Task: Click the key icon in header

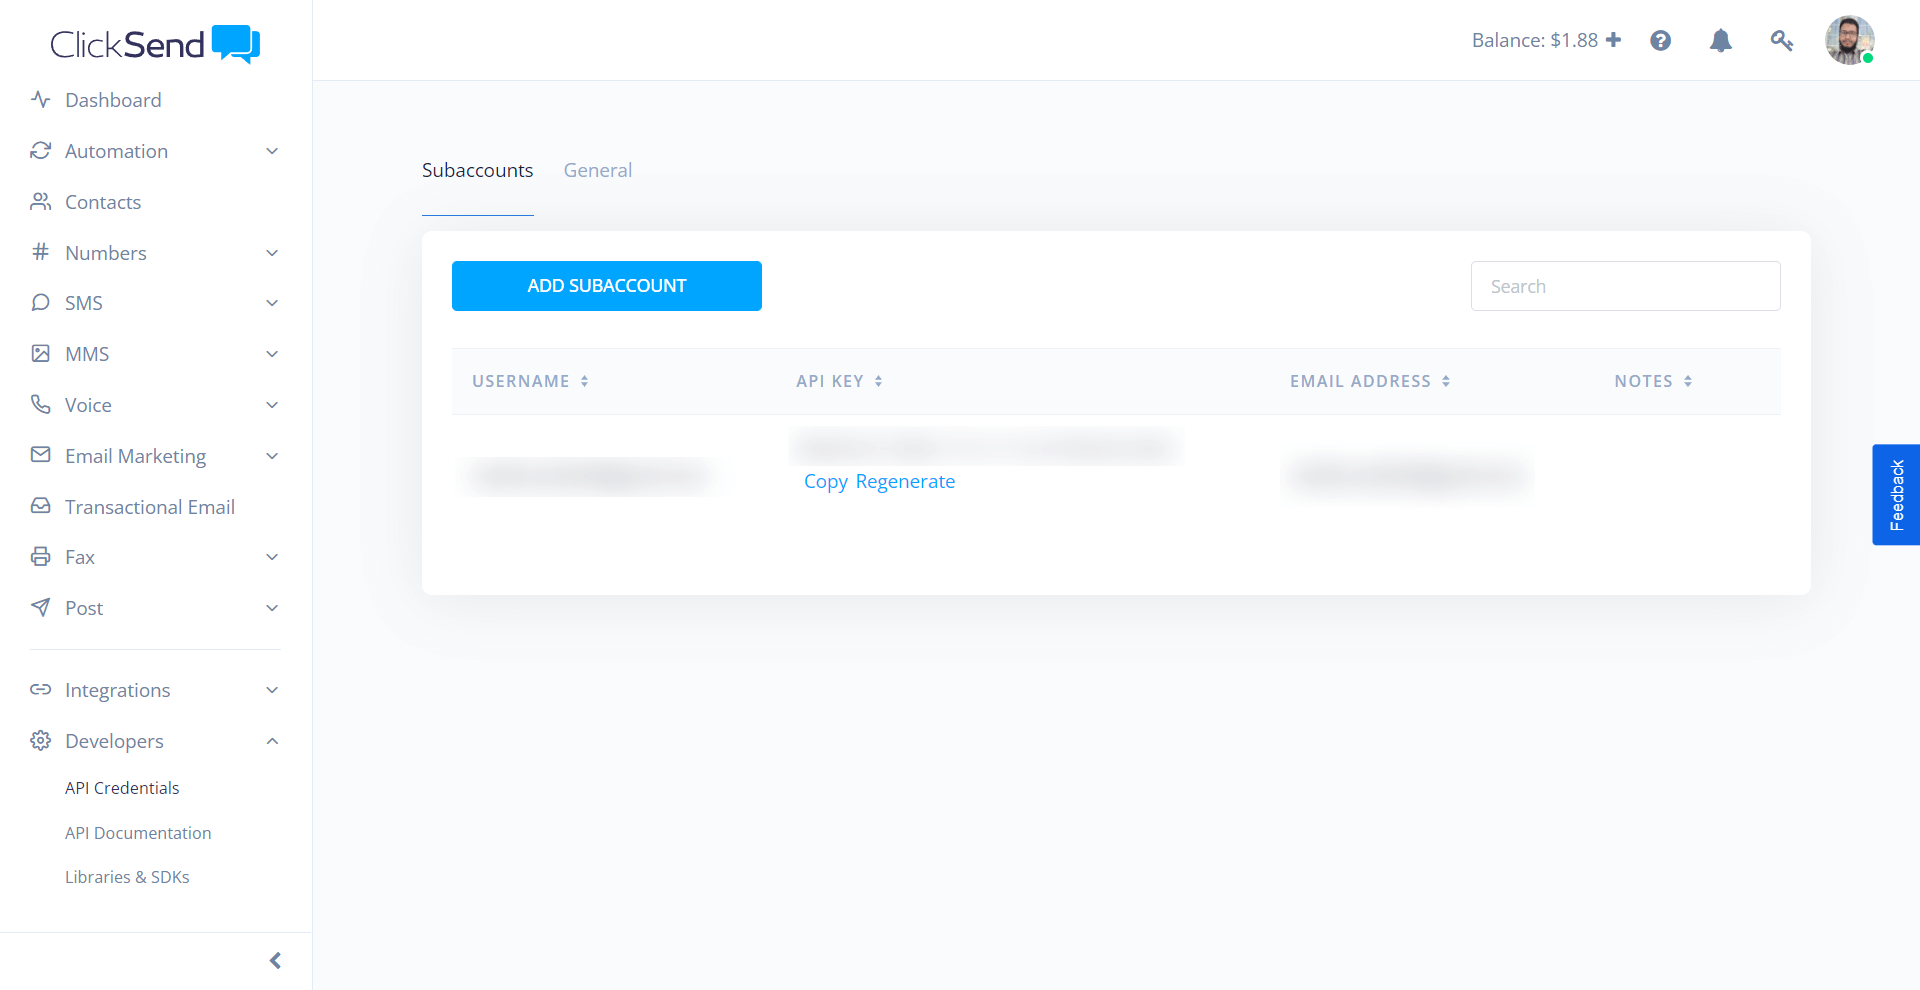Action: pyautogui.click(x=1781, y=41)
